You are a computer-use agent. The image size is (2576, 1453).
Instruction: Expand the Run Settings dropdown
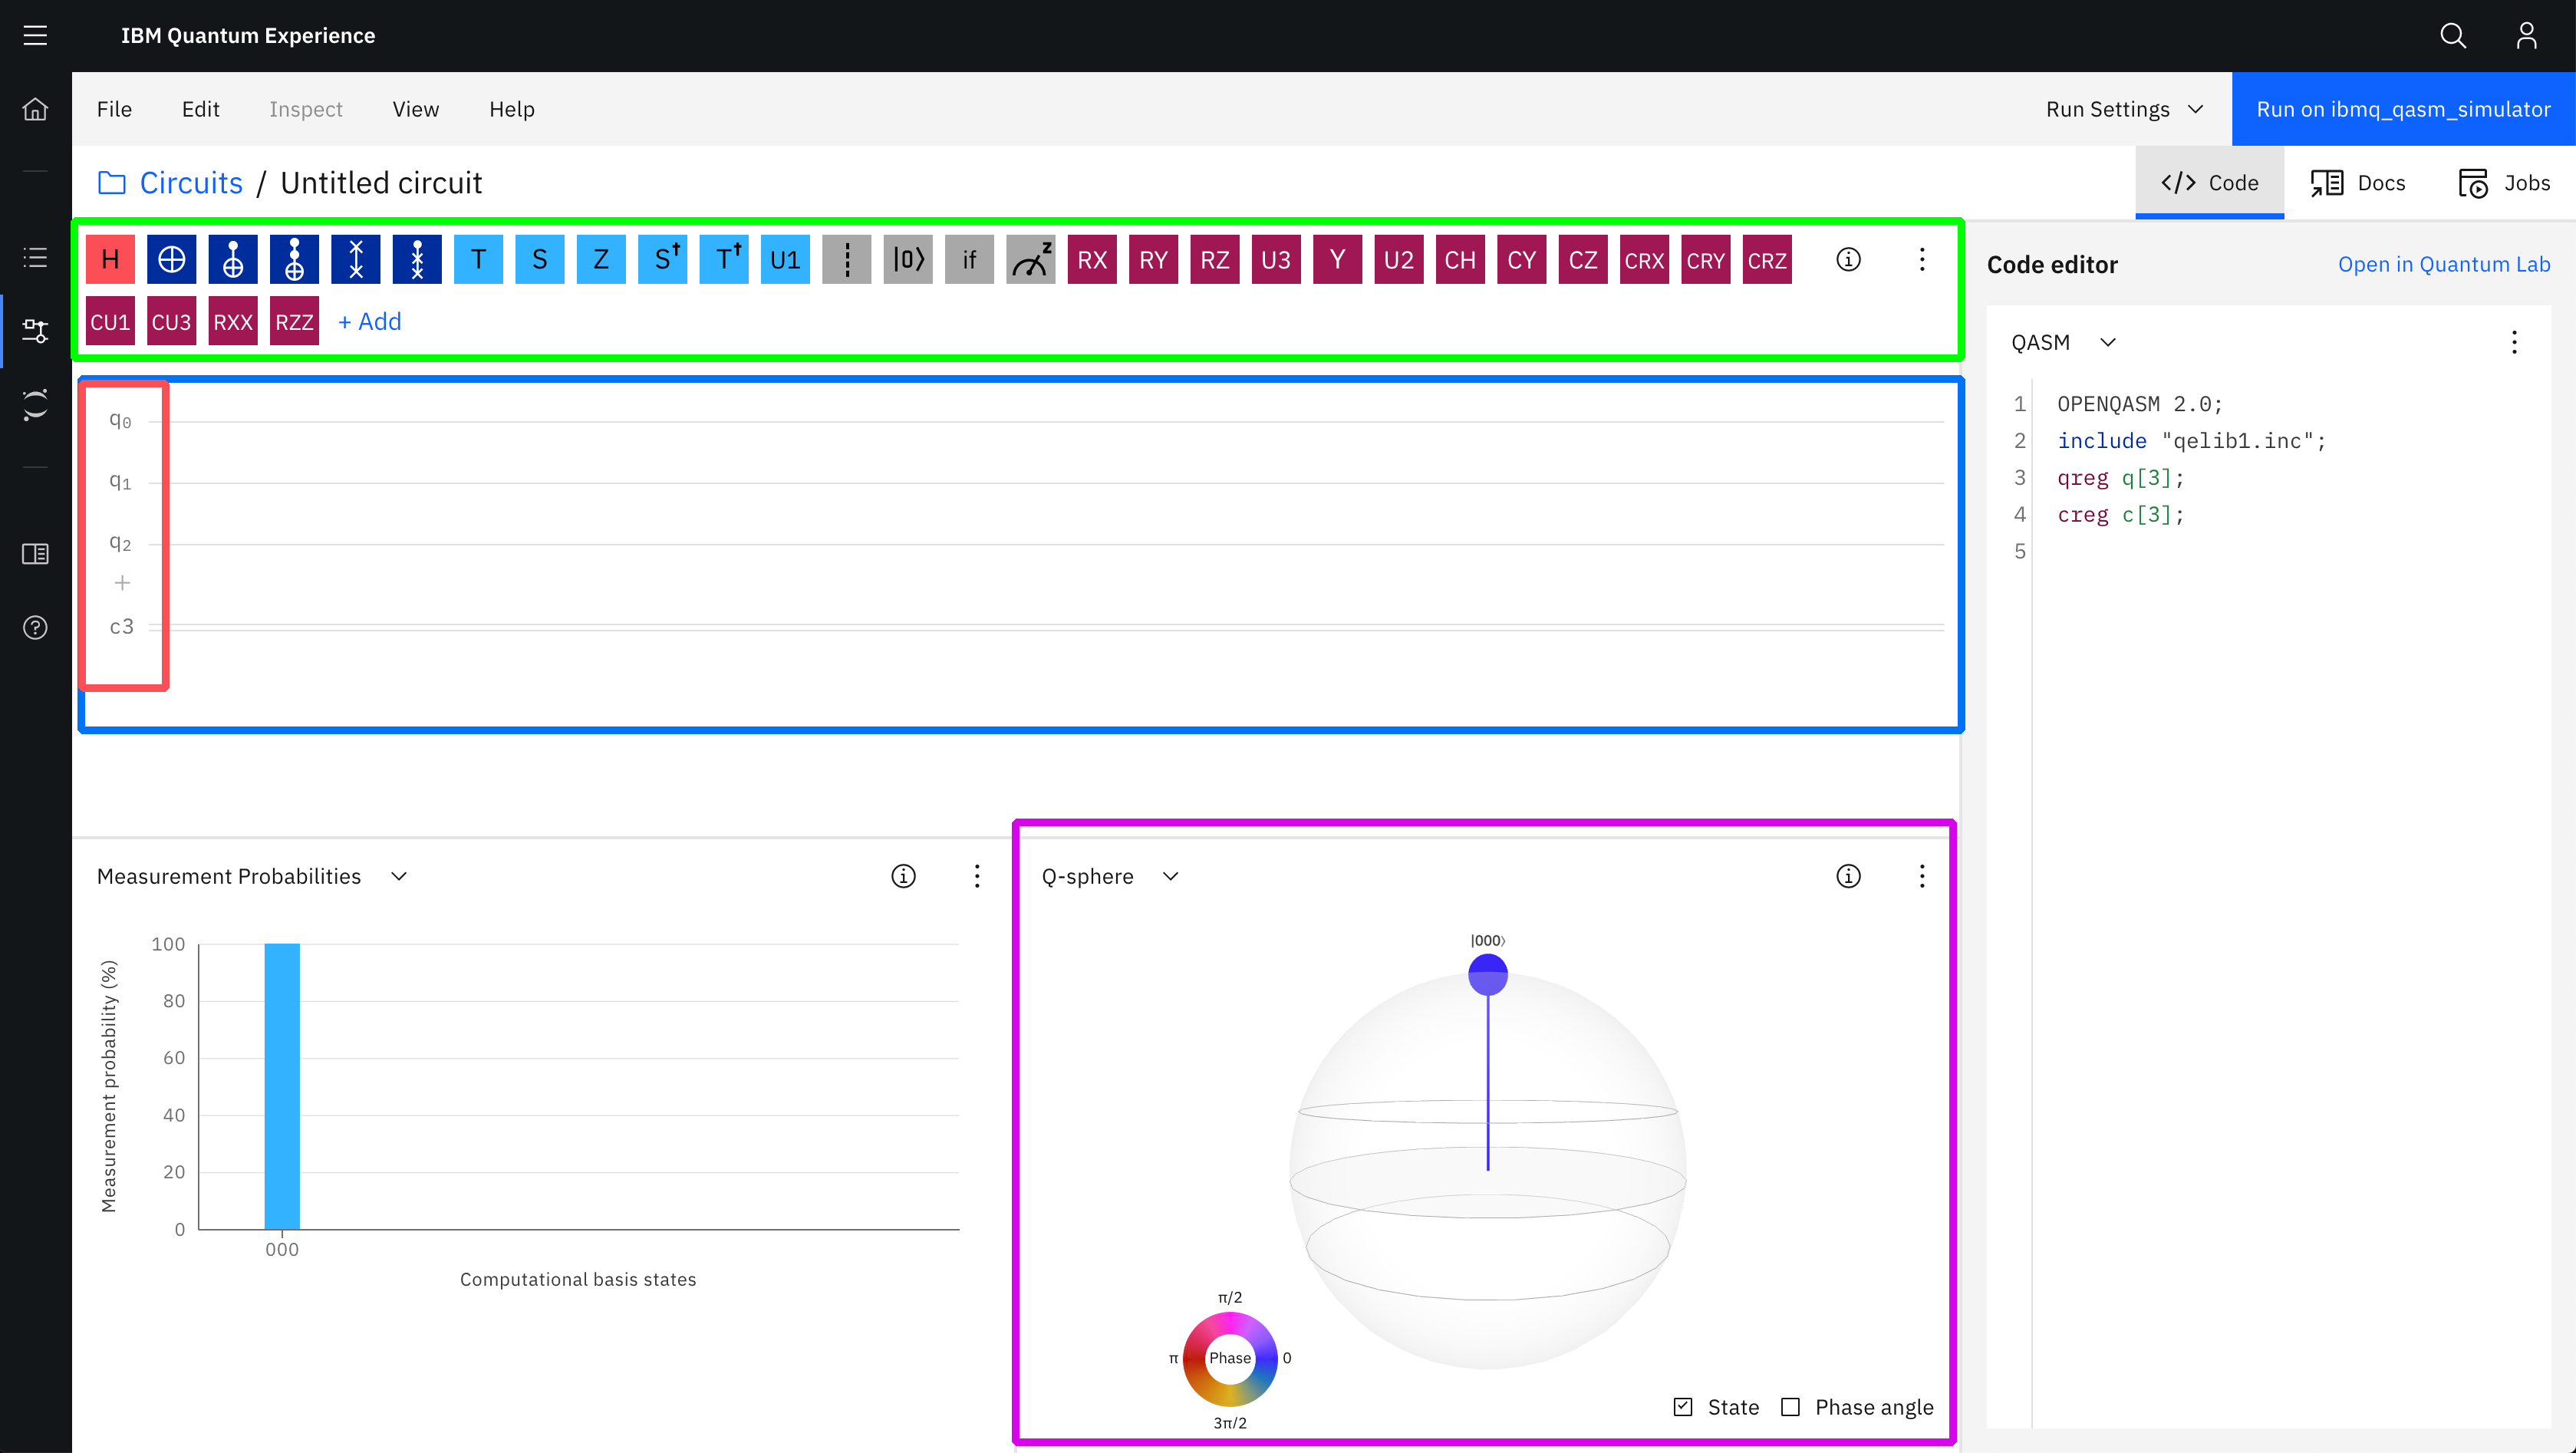(2124, 109)
